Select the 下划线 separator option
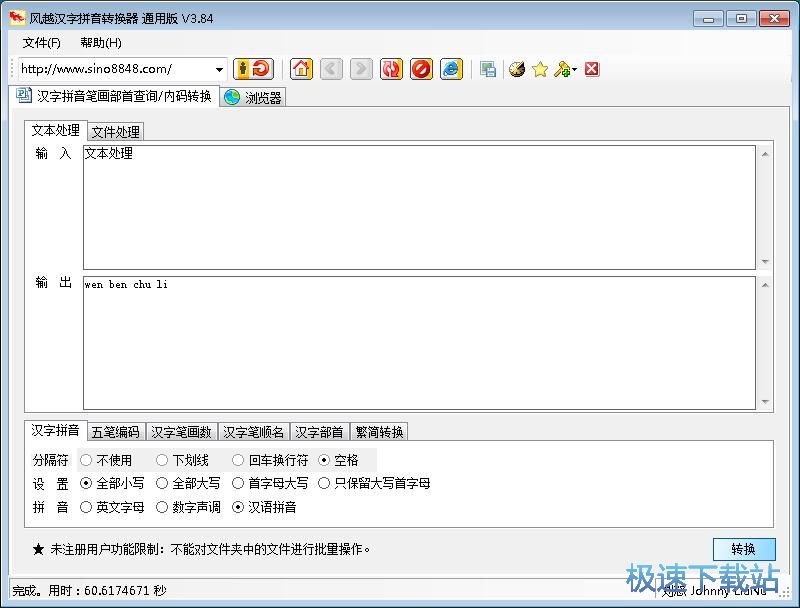800x608 pixels. [183, 460]
